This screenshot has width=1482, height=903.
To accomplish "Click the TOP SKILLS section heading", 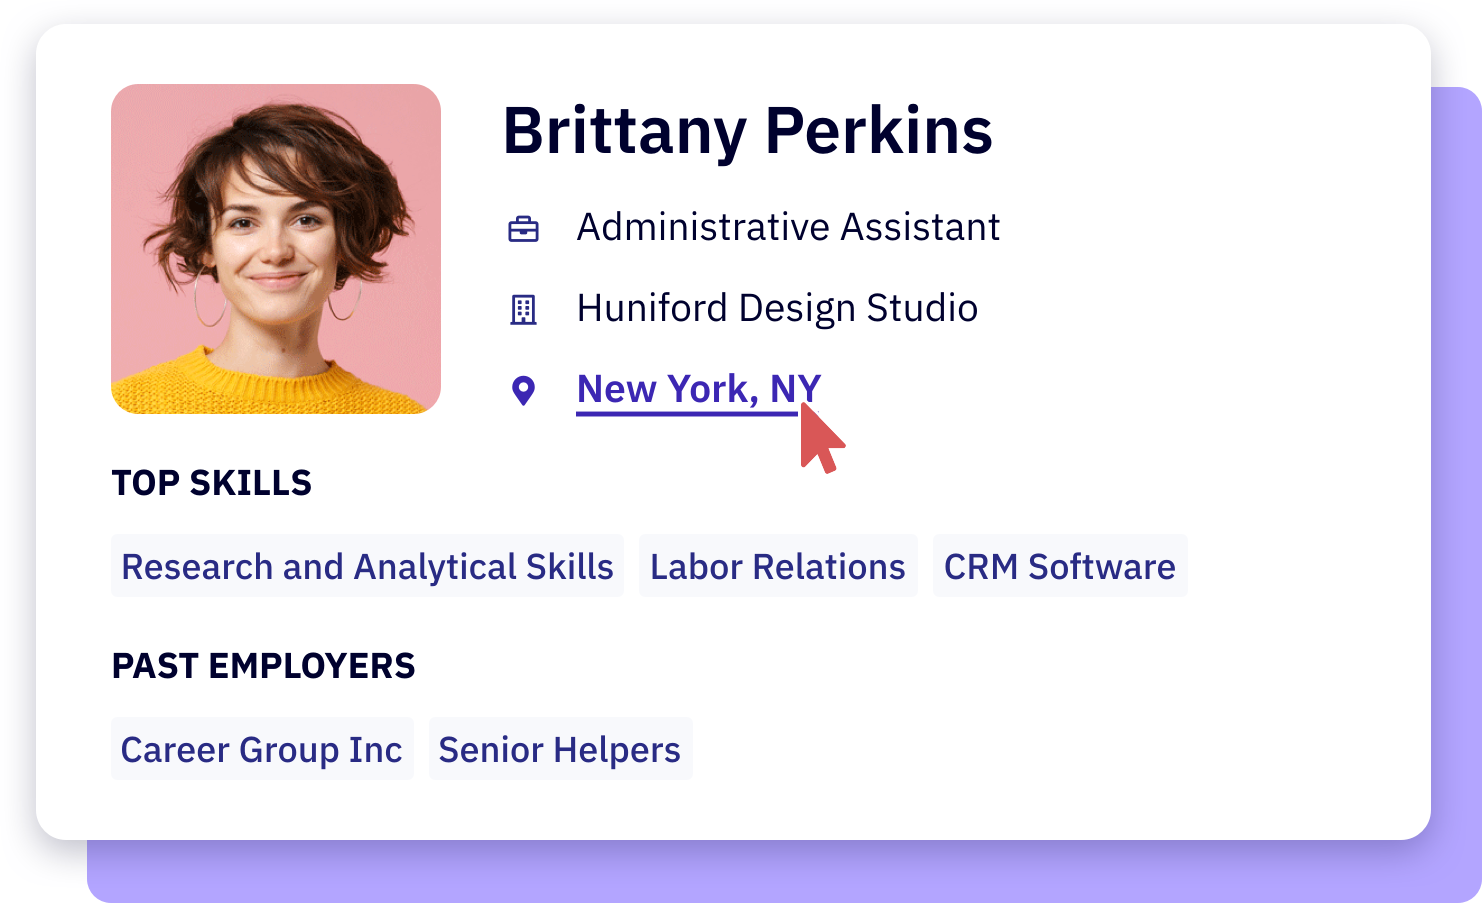I will 212,483.
